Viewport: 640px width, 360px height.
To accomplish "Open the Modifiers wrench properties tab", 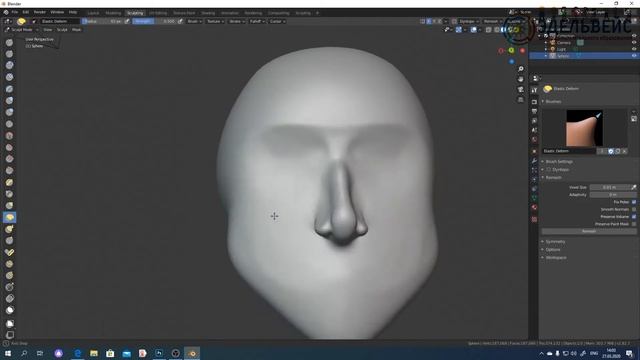I will tap(534, 161).
